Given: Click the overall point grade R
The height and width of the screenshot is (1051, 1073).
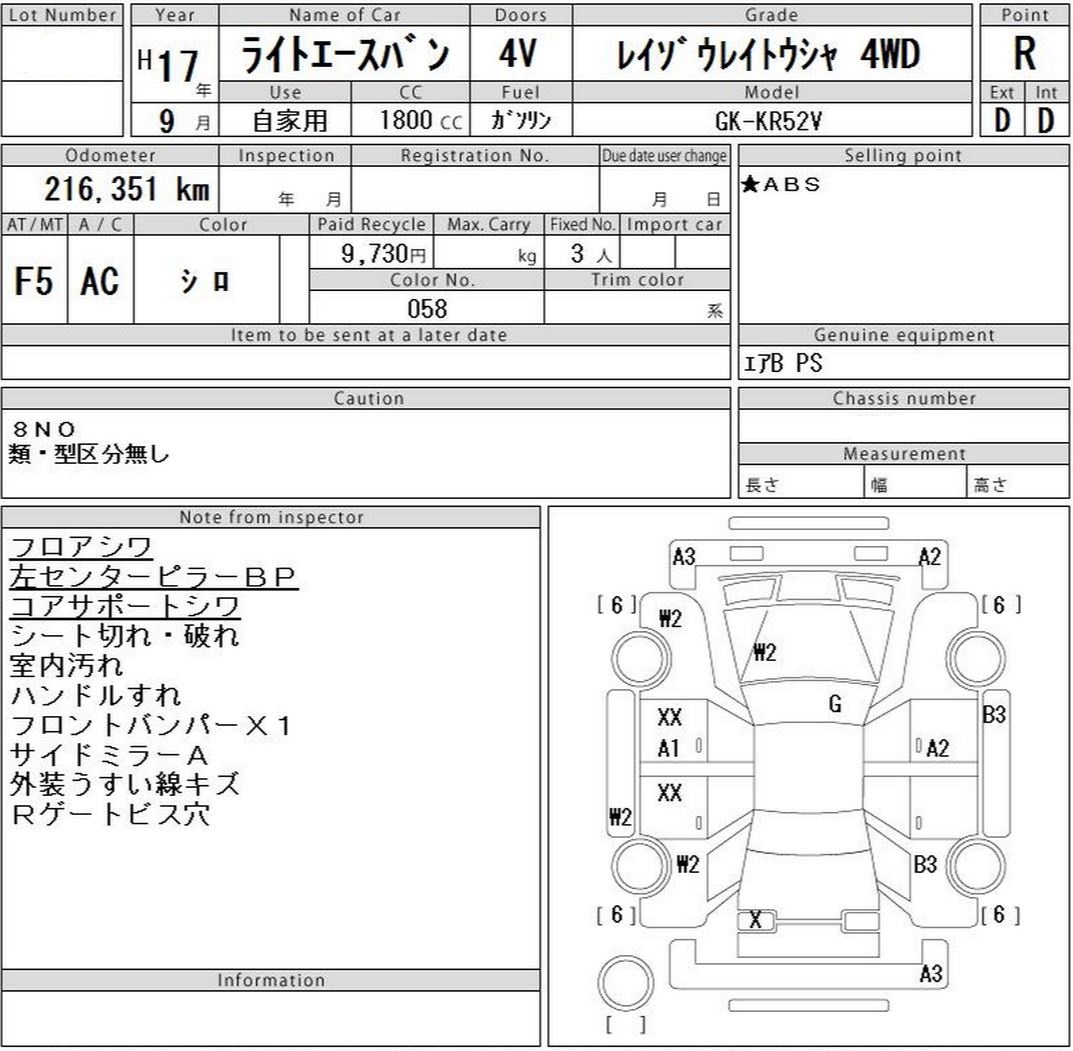Looking at the screenshot, I should tap(1024, 53).
